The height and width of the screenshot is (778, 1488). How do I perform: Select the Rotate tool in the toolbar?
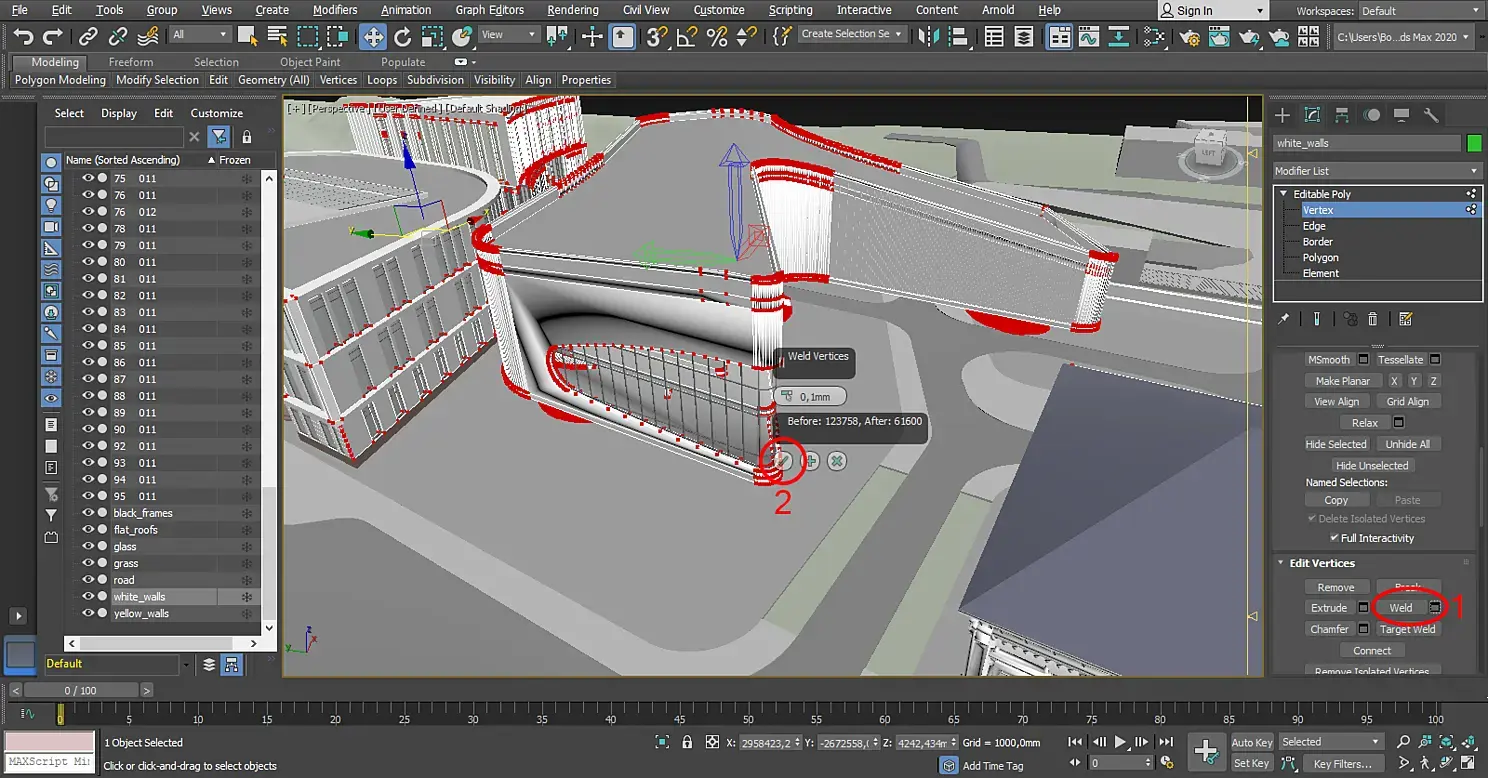(402, 37)
